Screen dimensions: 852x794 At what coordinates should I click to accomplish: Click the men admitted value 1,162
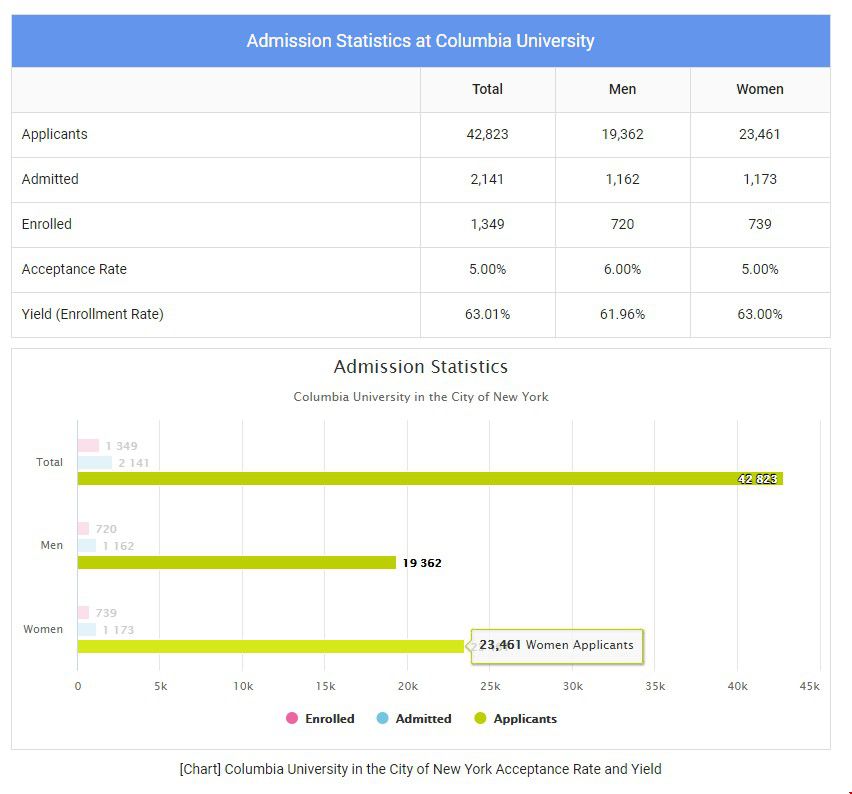(x=622, y=179)
